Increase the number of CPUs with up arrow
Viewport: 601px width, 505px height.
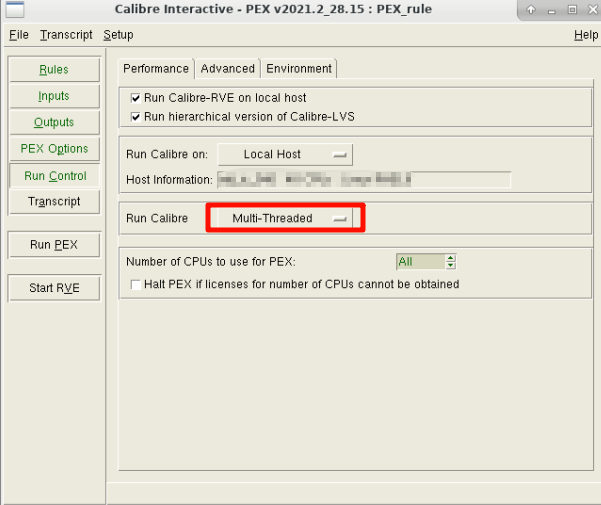point(451,258)
